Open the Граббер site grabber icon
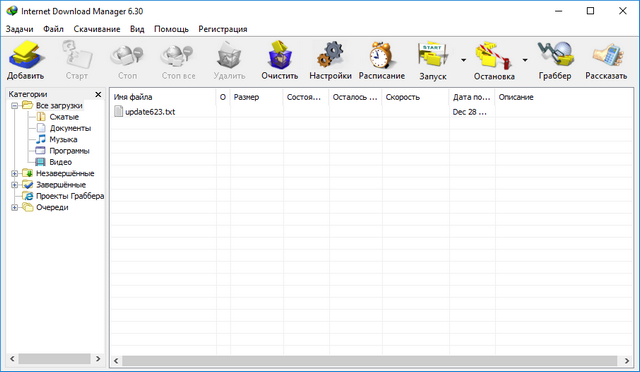 point(555,55)
